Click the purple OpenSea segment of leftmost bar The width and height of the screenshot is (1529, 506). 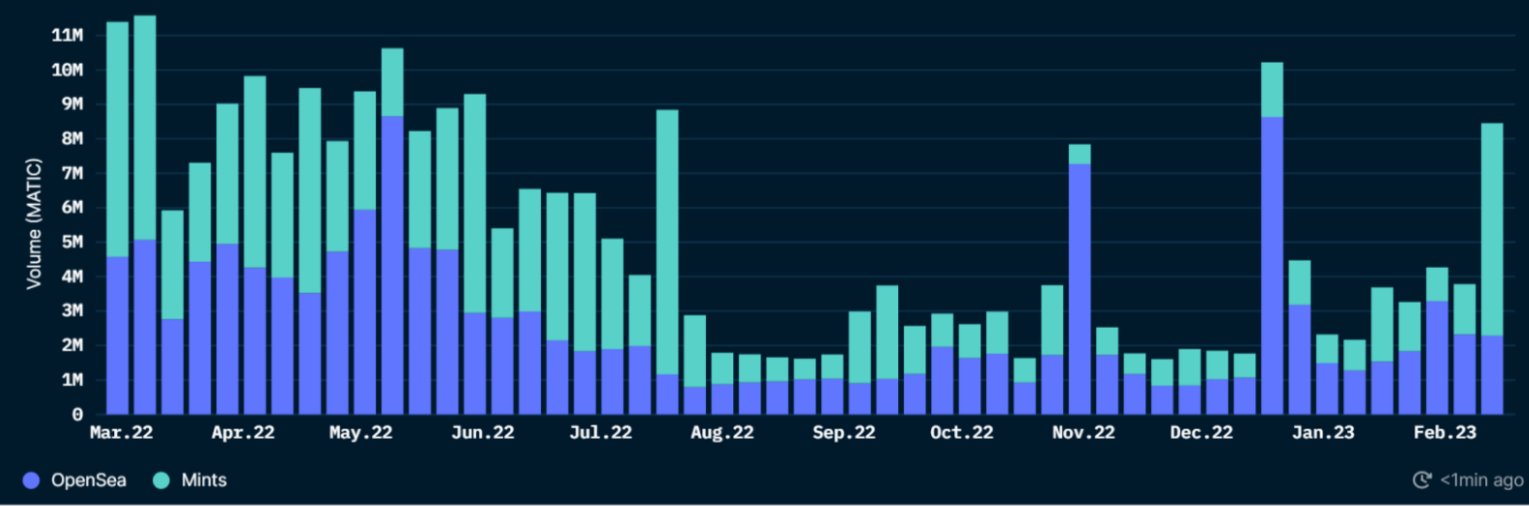[x=117, y=335]
